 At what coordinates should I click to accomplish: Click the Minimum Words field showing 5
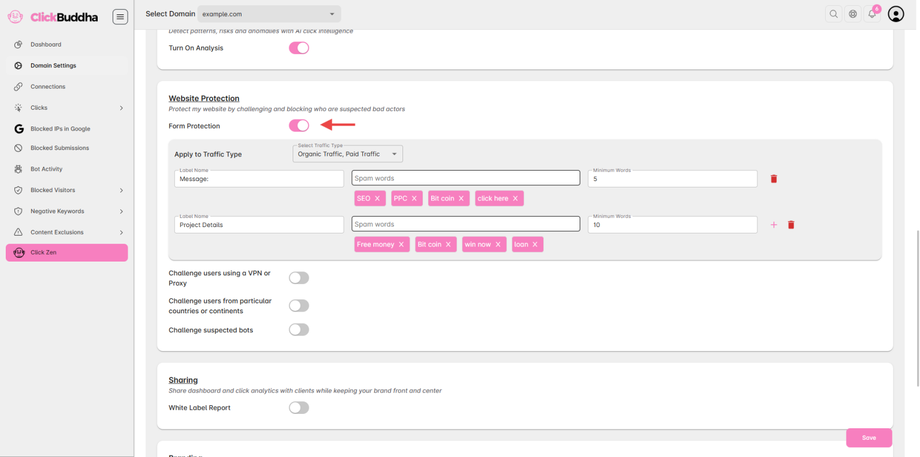(672, 179)
